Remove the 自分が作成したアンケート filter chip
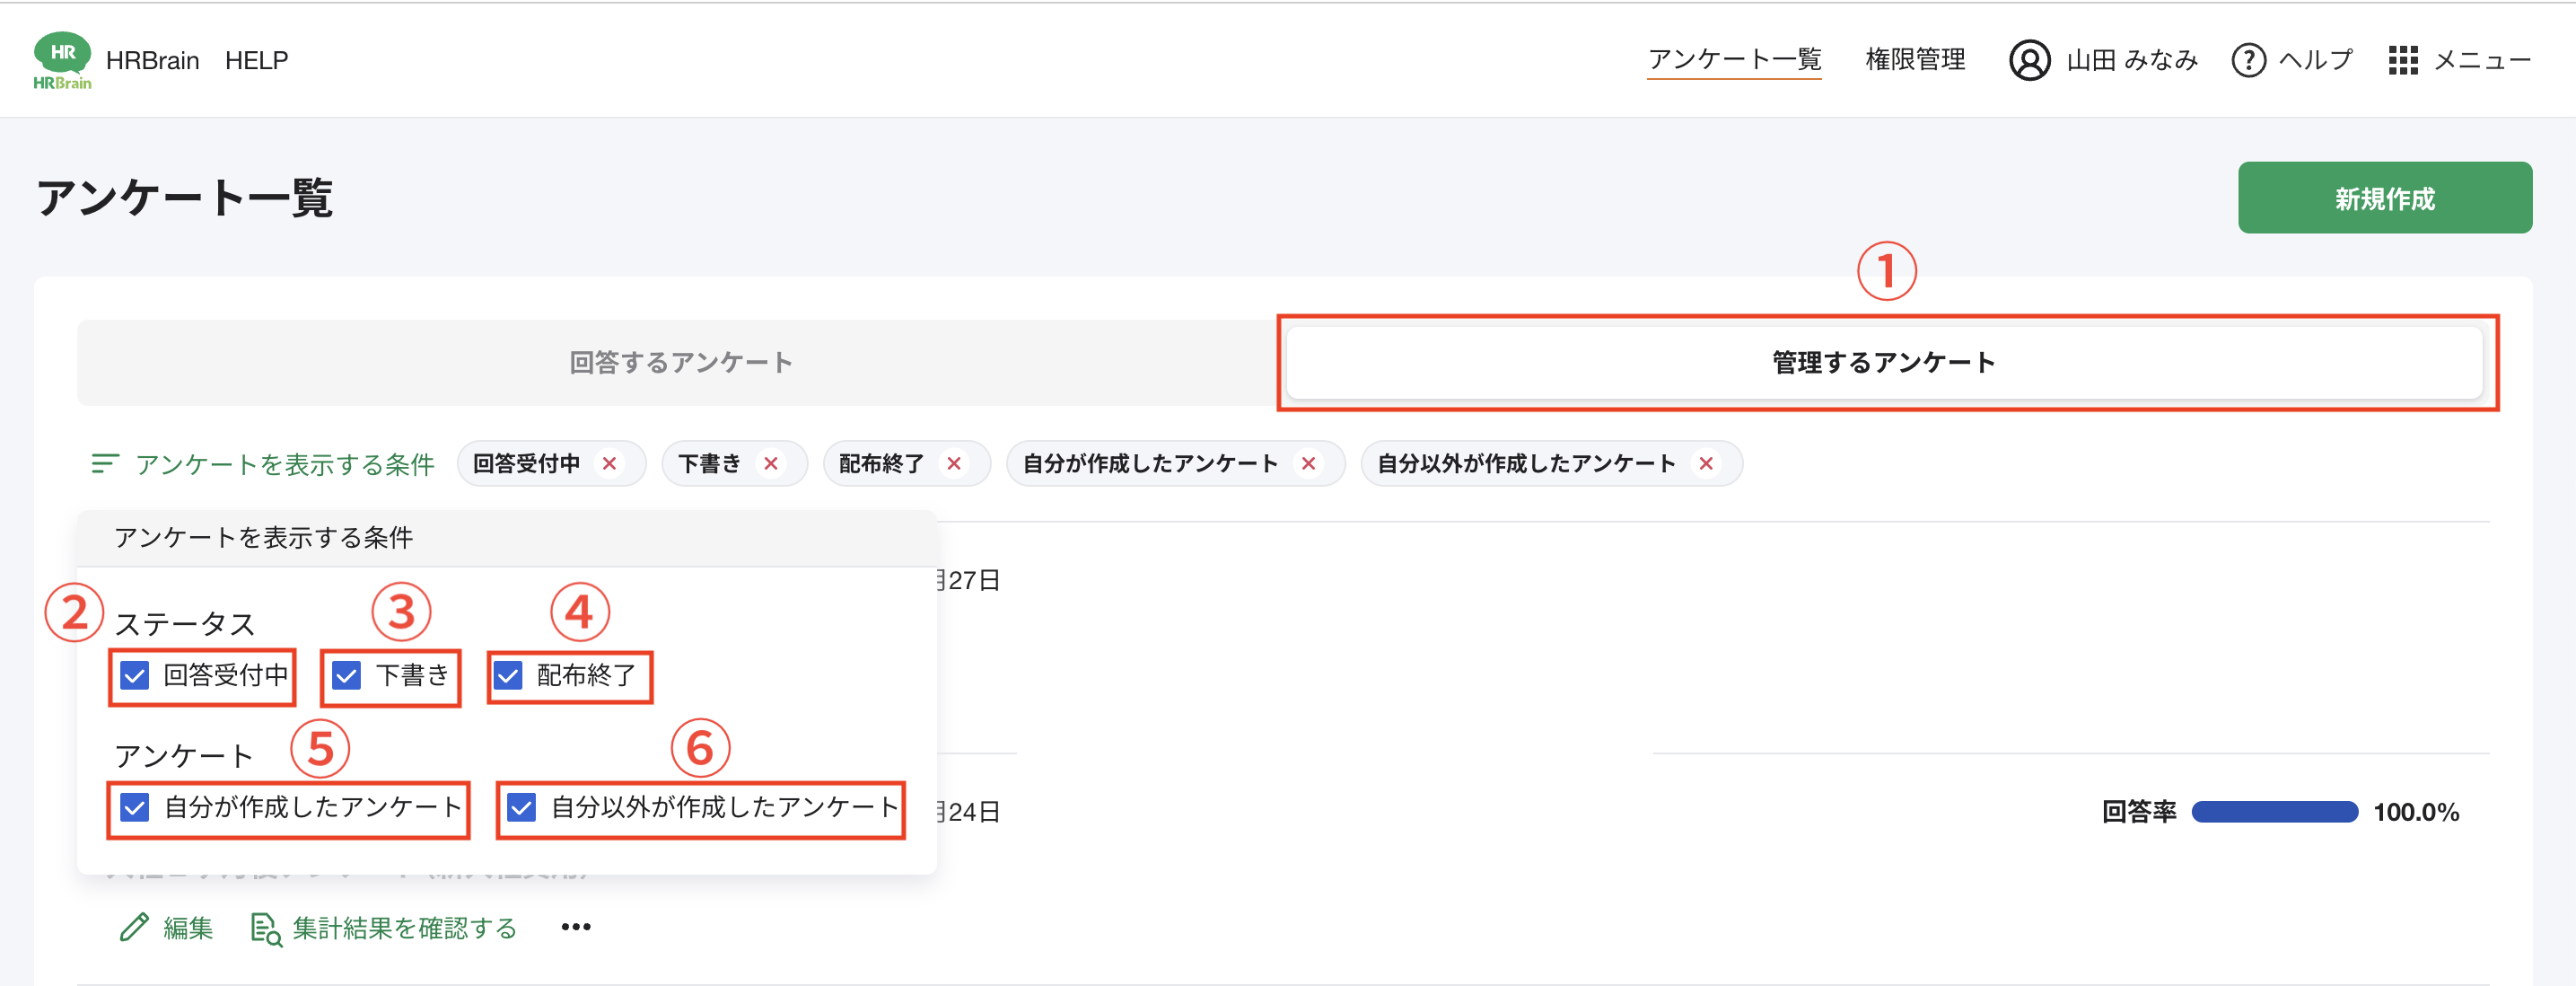The image size is (2576, 986). (x=1308, y=463)
